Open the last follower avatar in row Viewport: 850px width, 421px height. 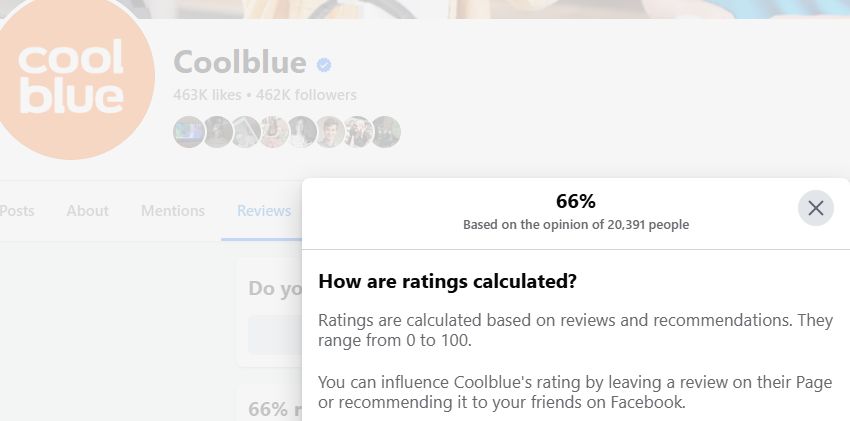pos(386,132)
